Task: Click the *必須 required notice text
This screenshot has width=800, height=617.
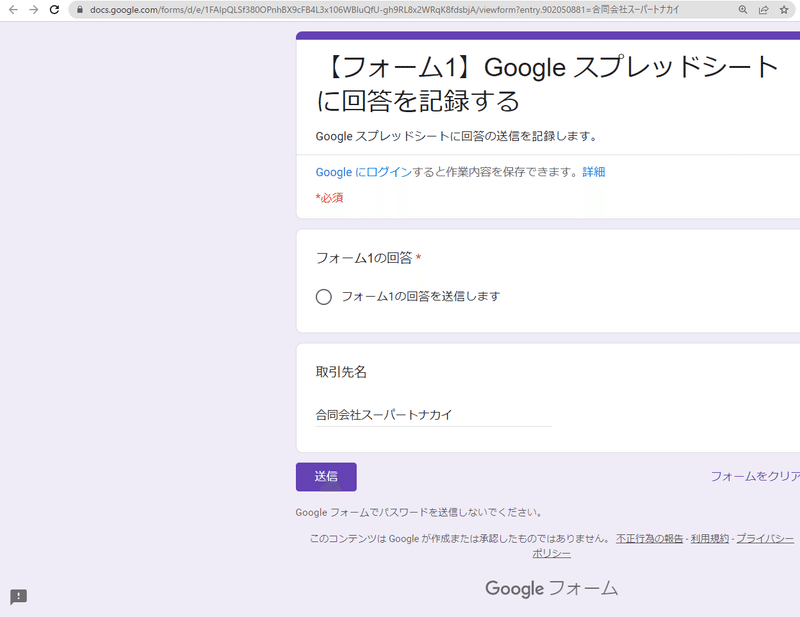Action: [x=329, y=198]
